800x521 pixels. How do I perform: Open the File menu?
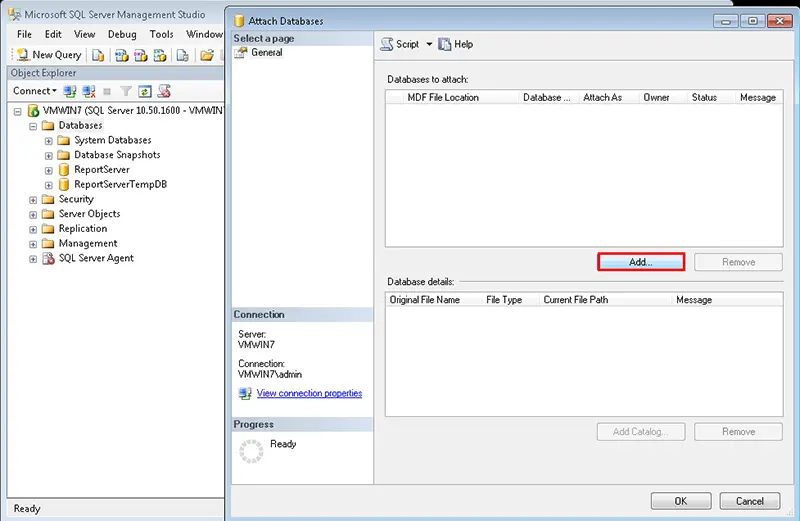pos(24,34)
